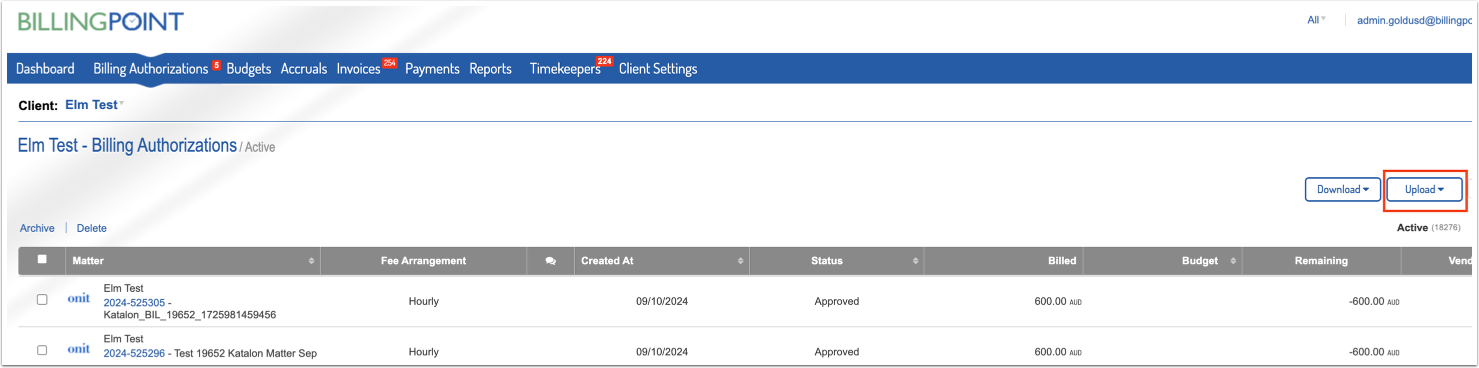
Task: Switch to the Accruals tab
Action: coord(304,69)
